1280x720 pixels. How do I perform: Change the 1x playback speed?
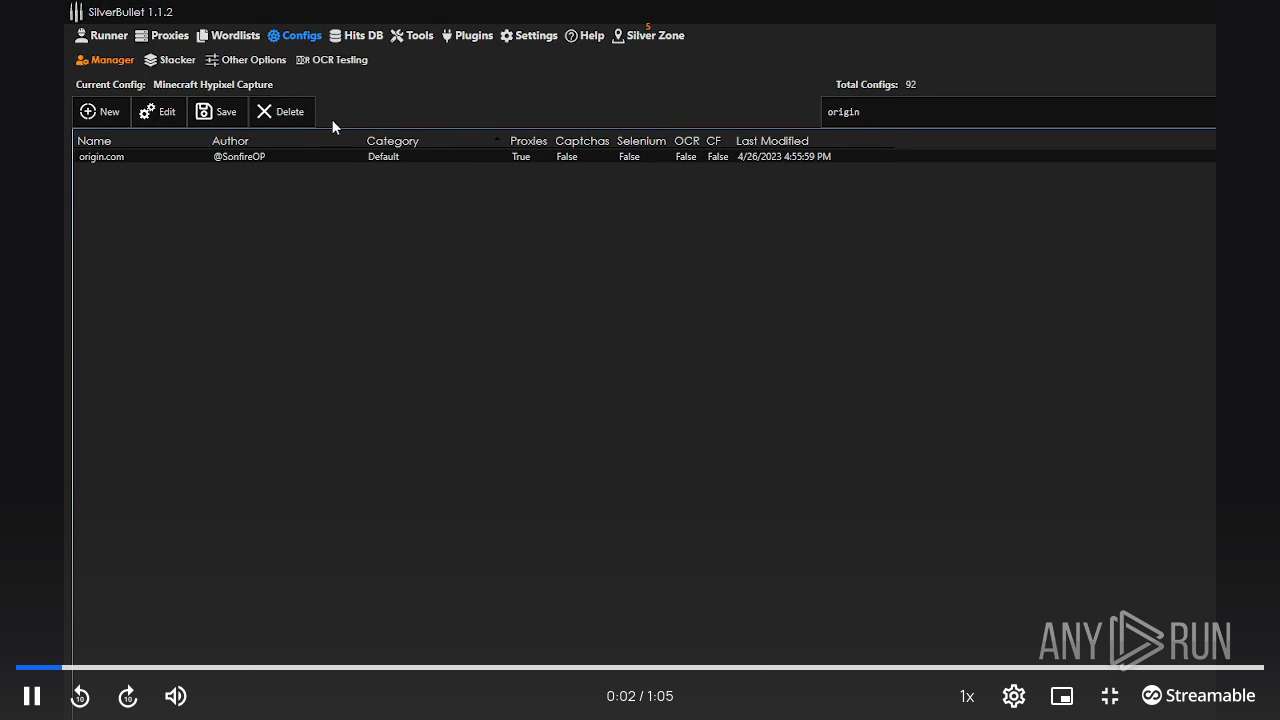coord(967,696)
